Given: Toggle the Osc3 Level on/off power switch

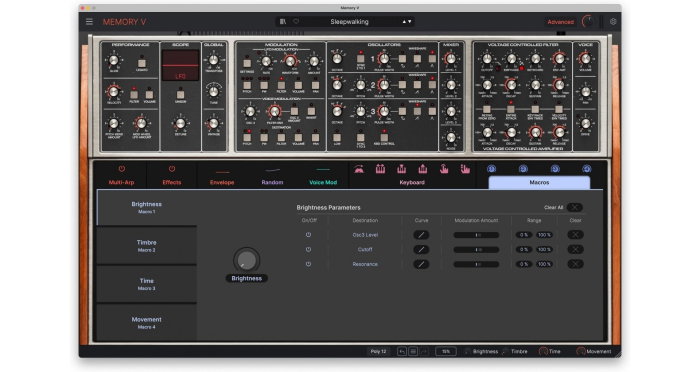Looking at the screenshot, I should pyautogui.click(x=308, y=235).
